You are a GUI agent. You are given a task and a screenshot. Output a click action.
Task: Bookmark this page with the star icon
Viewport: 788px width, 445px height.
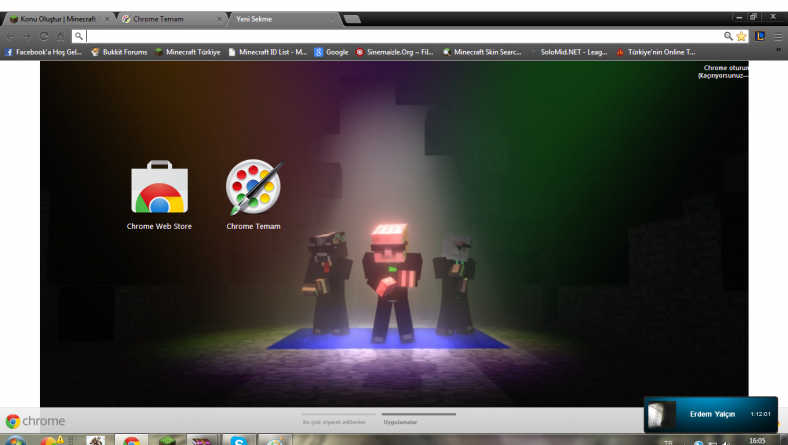click(x=741, y=36)
